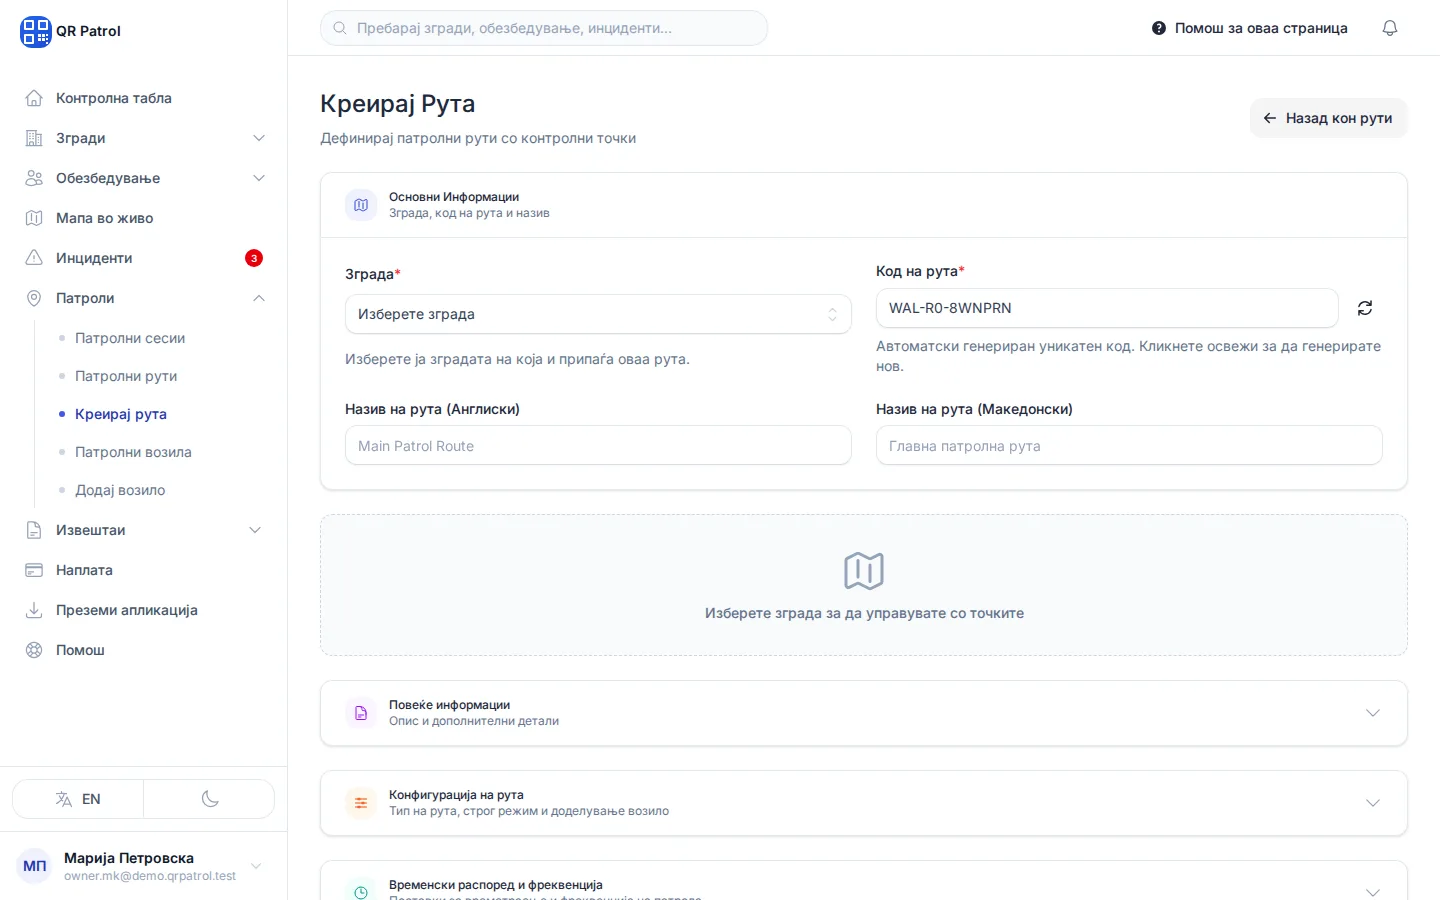Expand the Згради submenu chevron
The width and height of the screenshot is (1440, 900).
(x=259, y=138)
